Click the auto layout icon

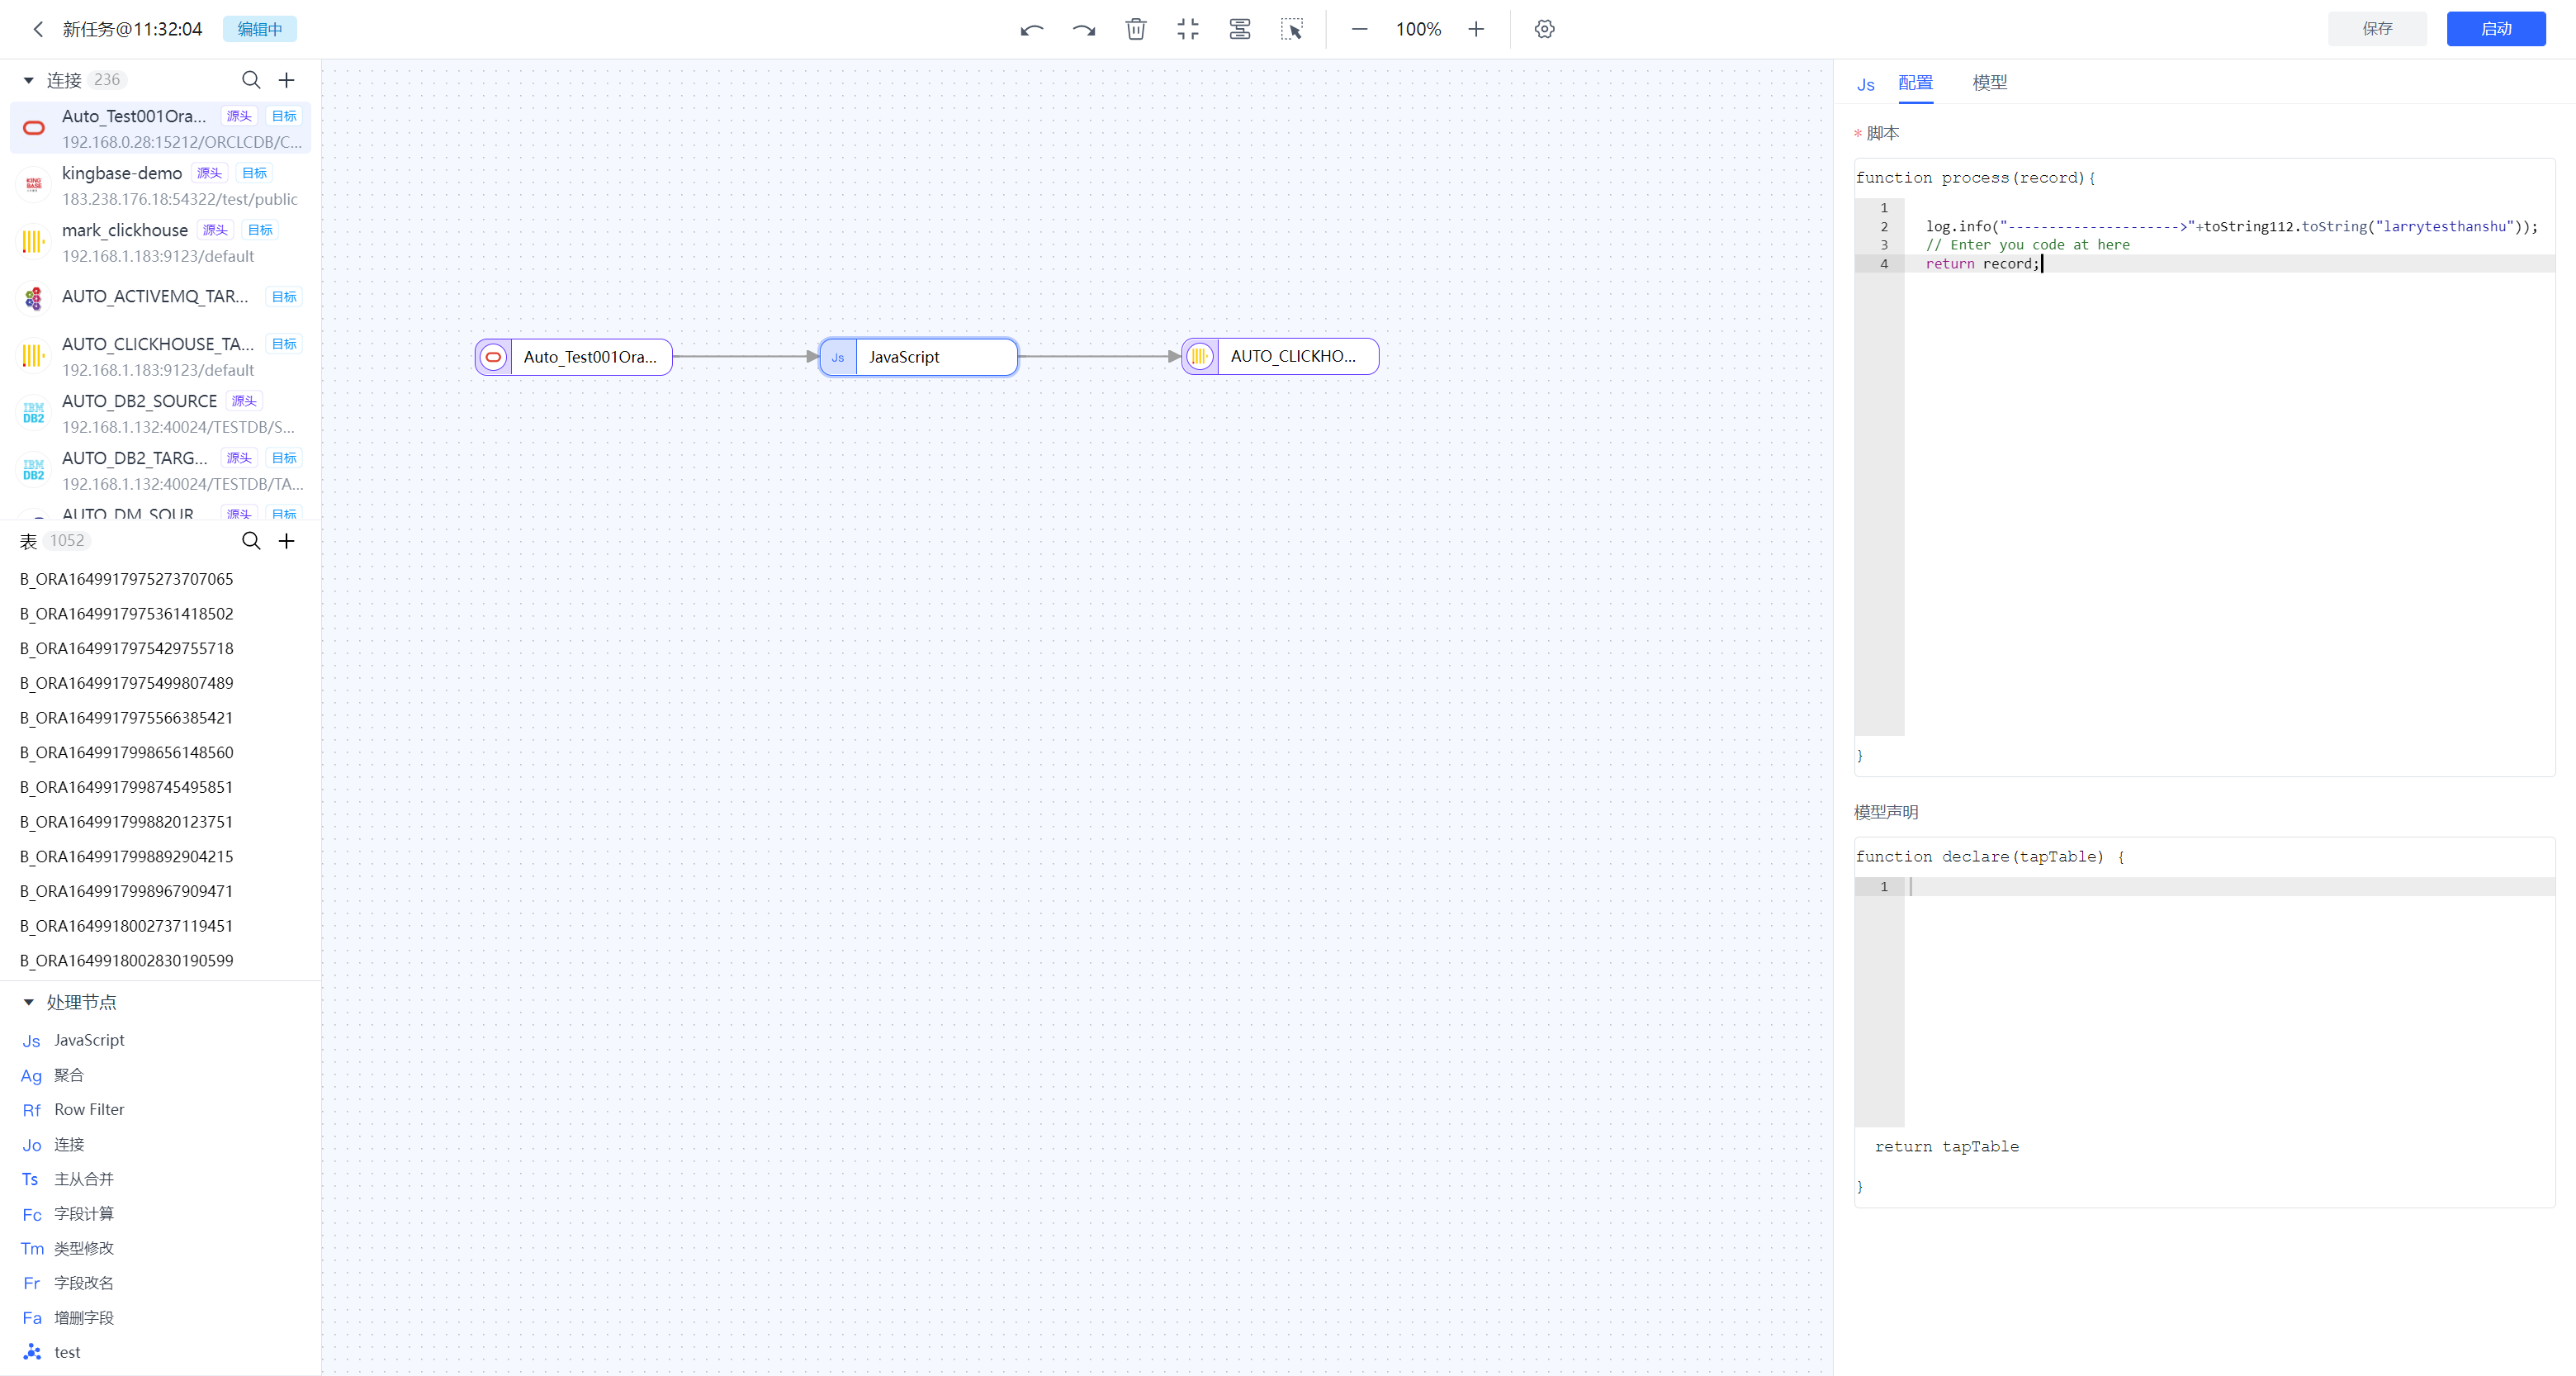coord(1239,29)
